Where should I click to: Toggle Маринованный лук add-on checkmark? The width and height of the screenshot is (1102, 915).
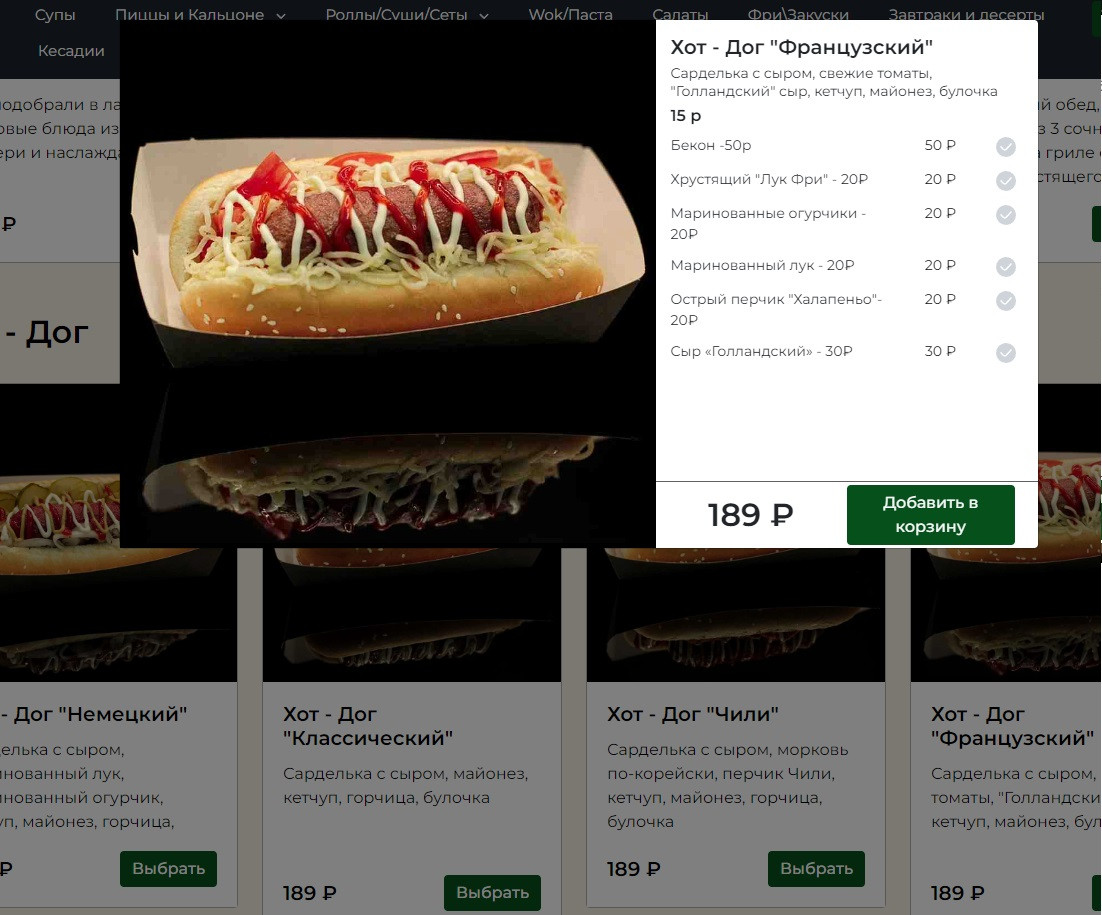tap(1006, 266)
